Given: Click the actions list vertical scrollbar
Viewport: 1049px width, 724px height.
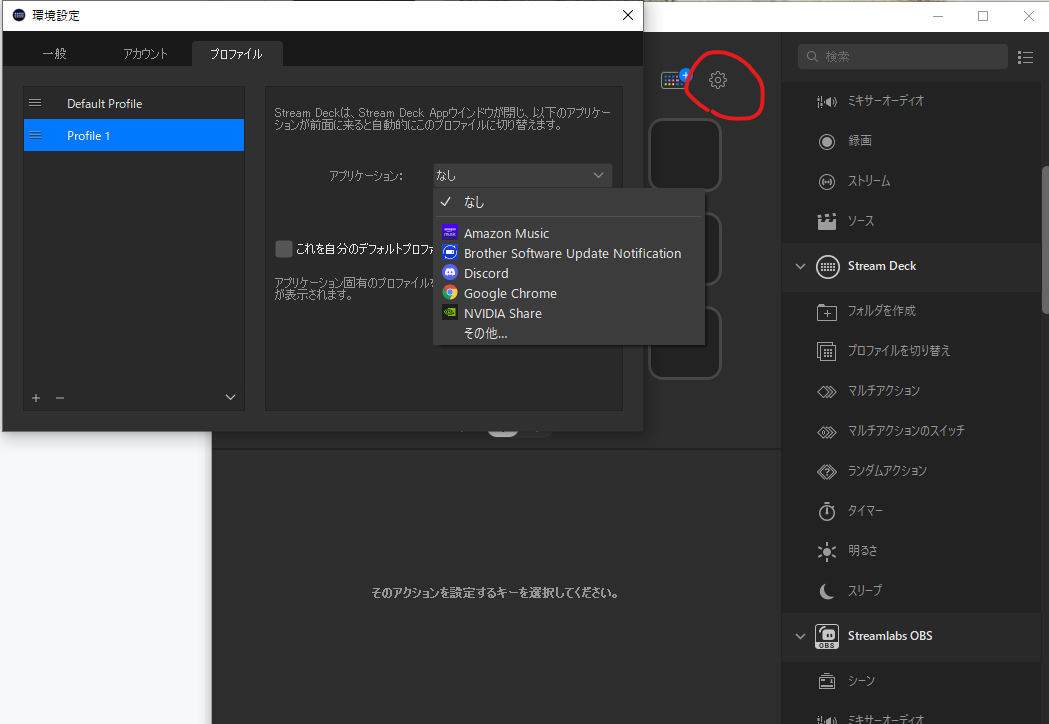Looking at the screenshot, I should click(x=1044, y=240).
